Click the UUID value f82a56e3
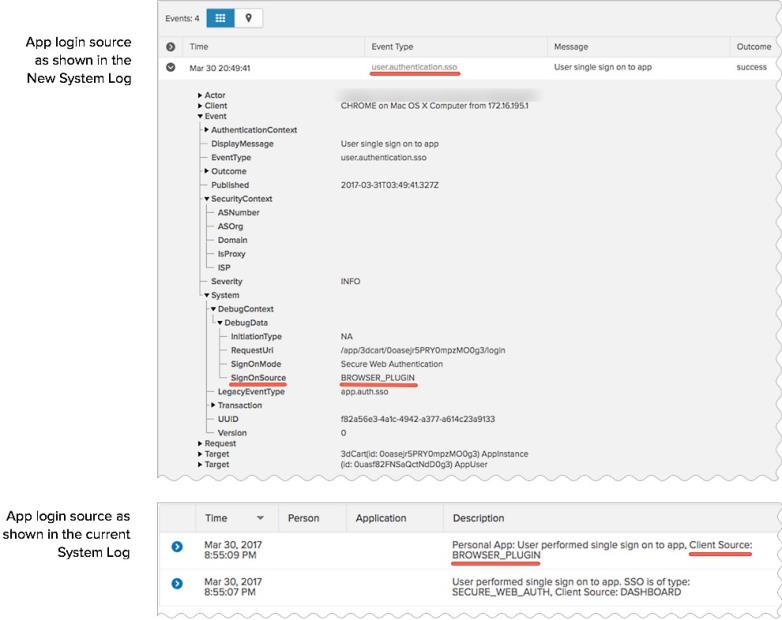Image resolution: width=782 pixels, height=620 pixels. point(418,419)
